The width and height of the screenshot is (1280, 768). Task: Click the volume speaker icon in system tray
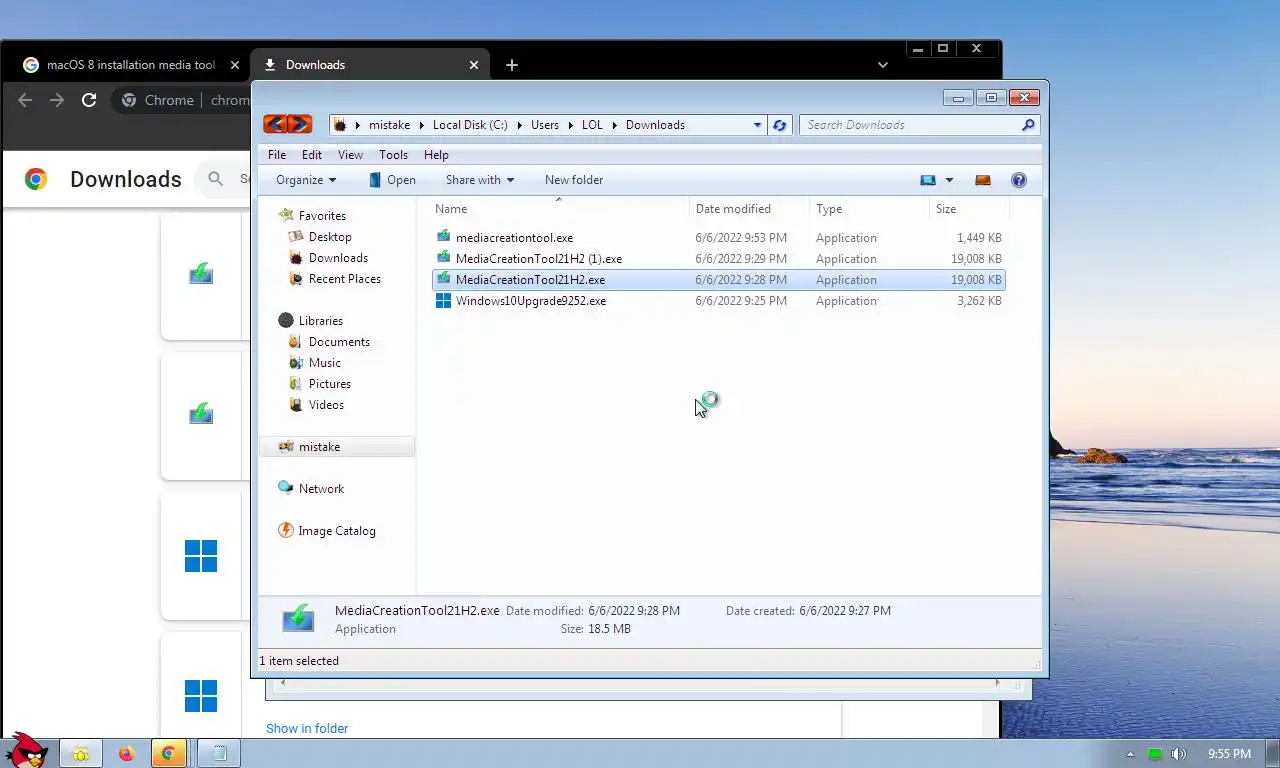[x=1179, y=754]
